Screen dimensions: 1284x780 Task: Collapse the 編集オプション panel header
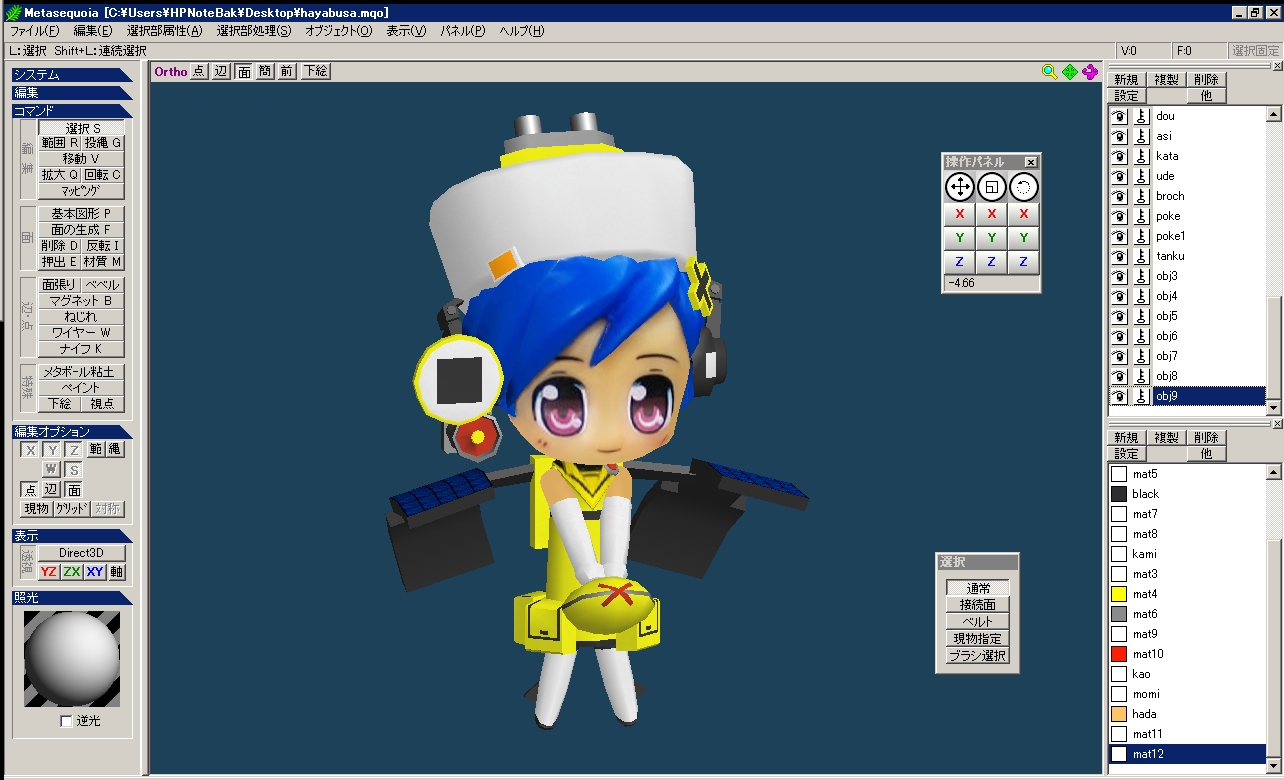point(72,432)
